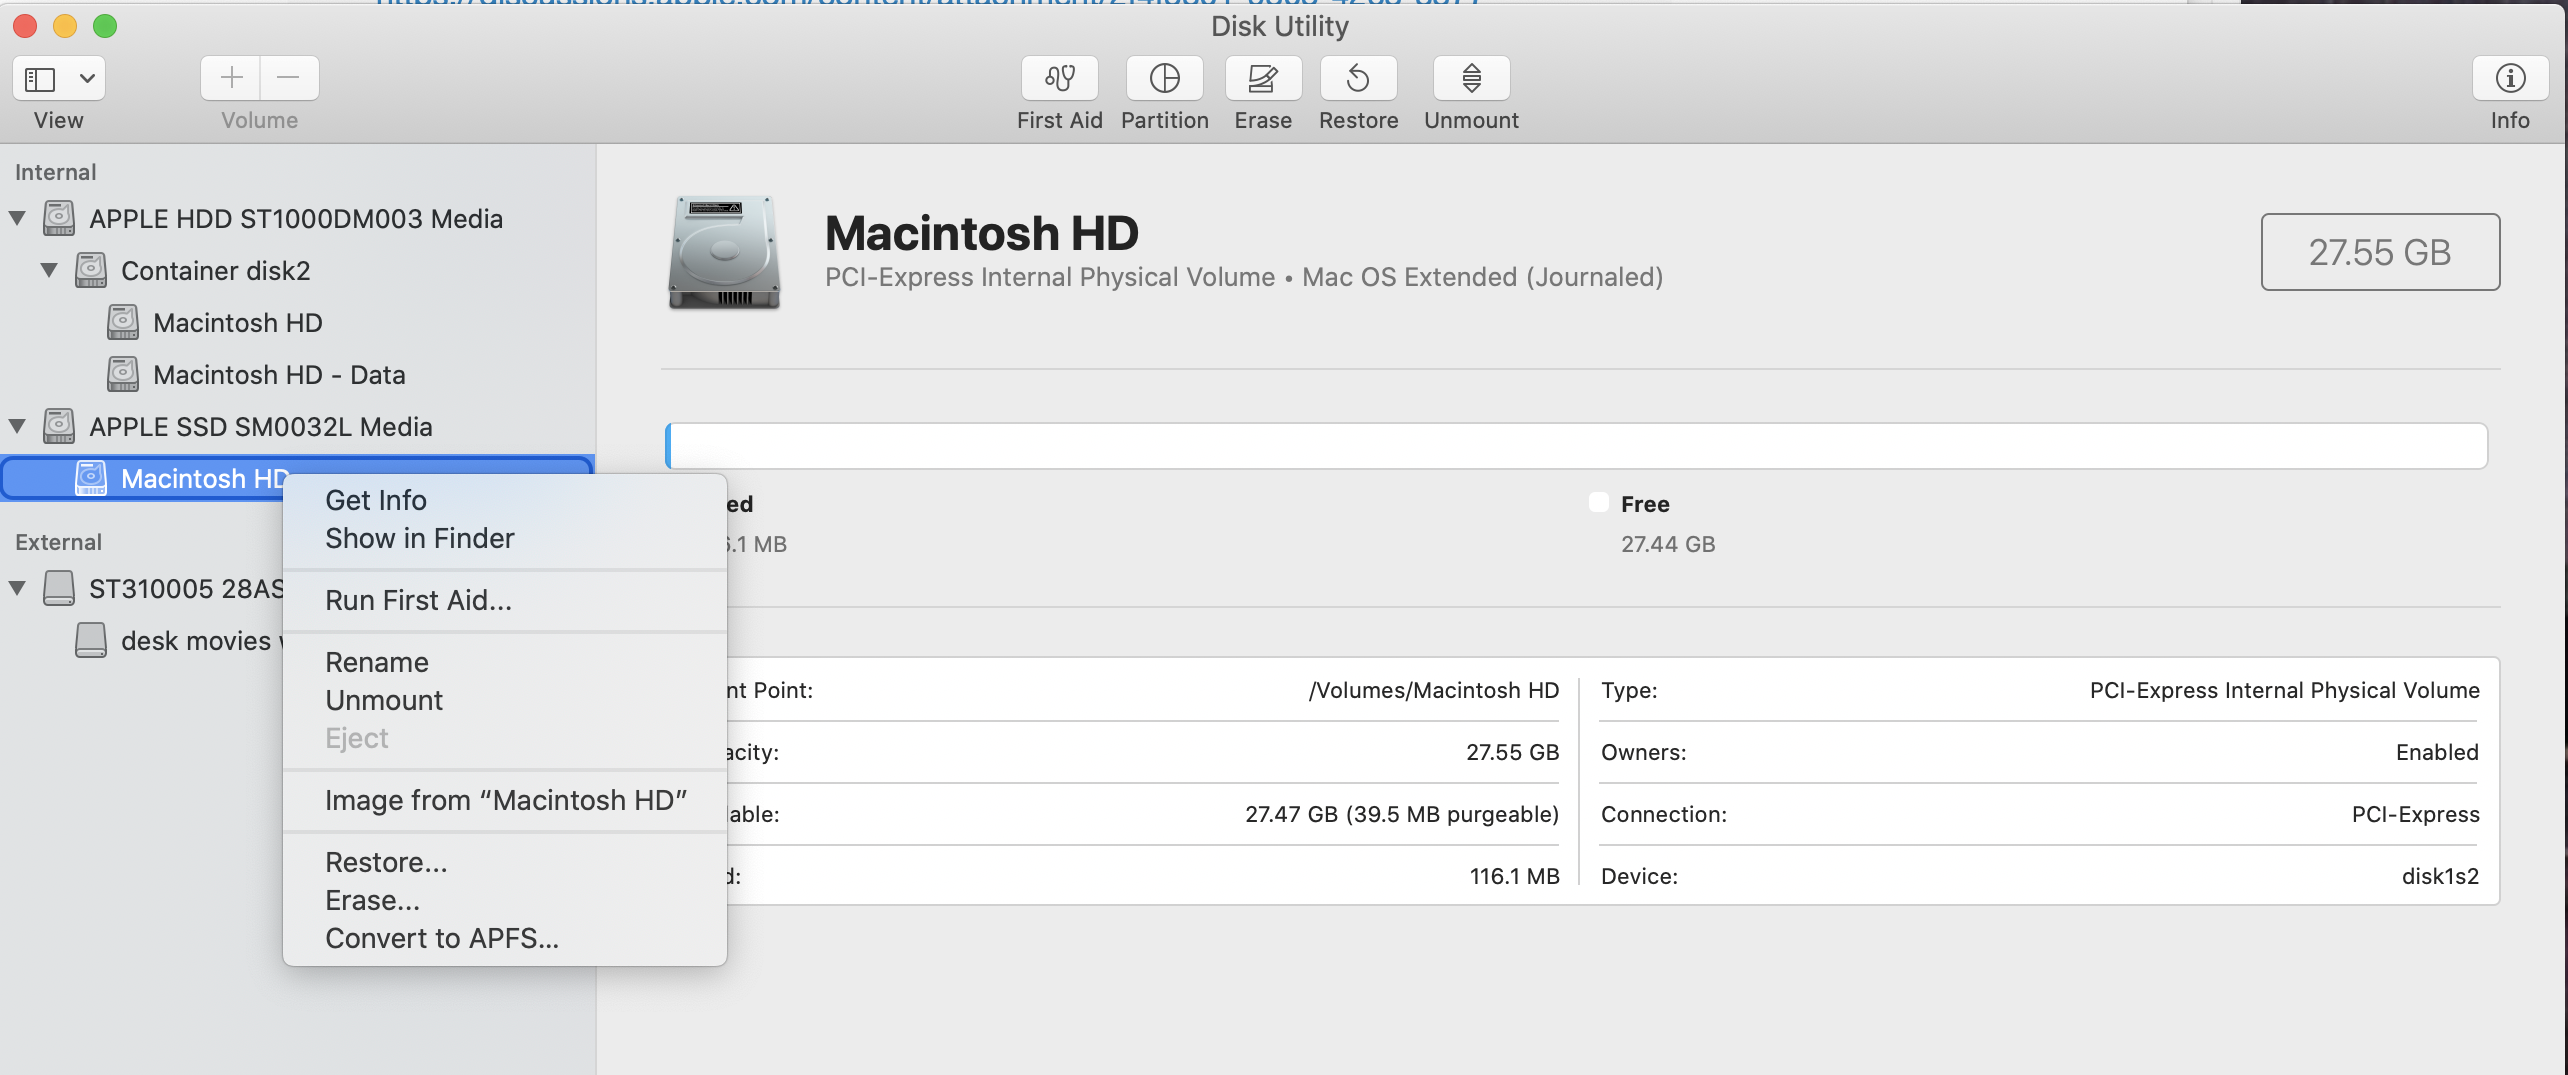This screenshot has width=2568, height=1075.
Task: Collapse the APPLE HDD ST1000DM003 Media tree
Action: pyautogui.click(x=17, y=218)
